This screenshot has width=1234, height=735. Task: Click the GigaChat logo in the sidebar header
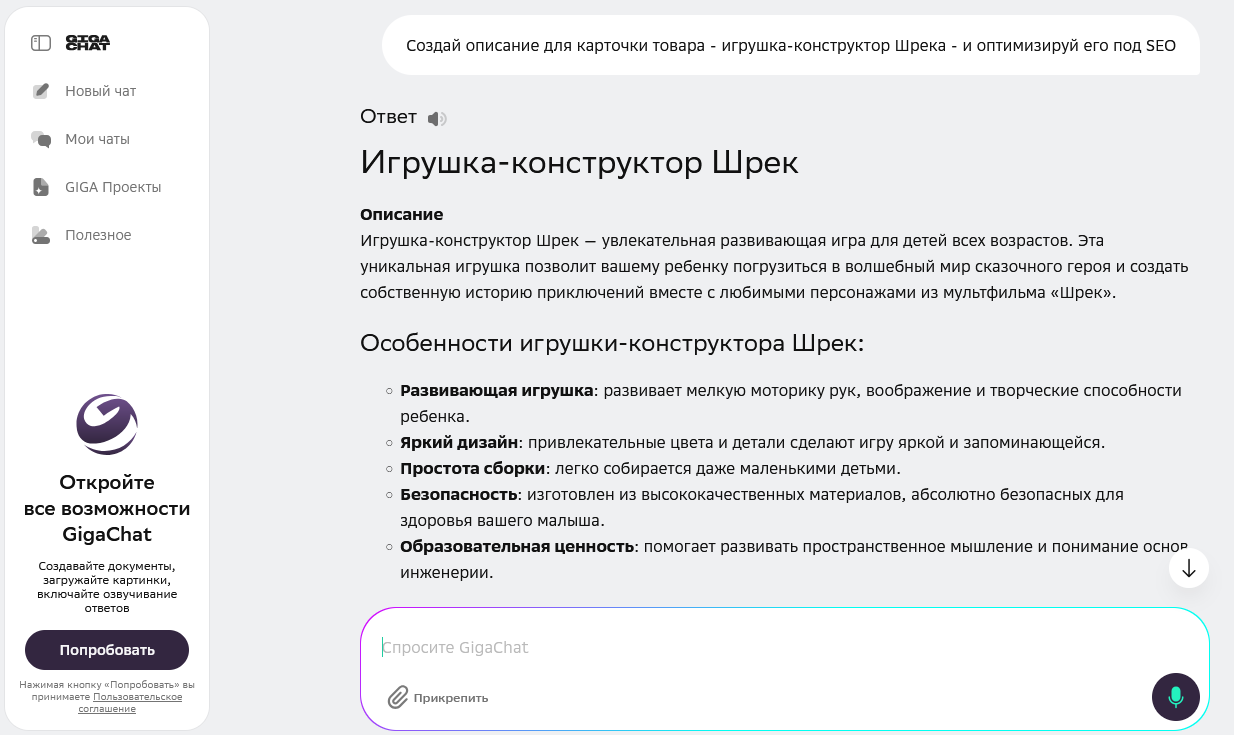(87, 43)
